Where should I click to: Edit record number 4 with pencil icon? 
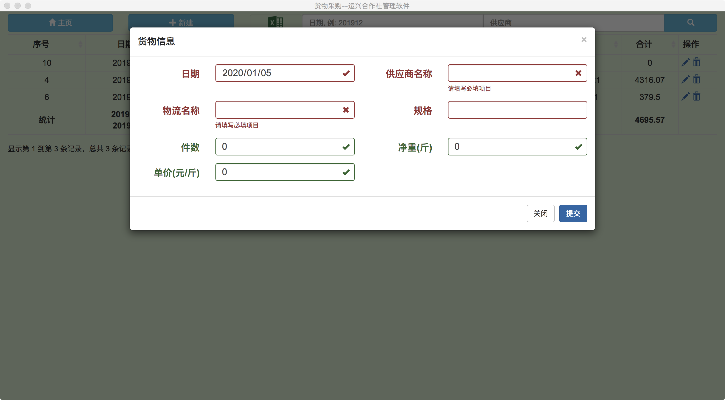click(x=686, y=79)
